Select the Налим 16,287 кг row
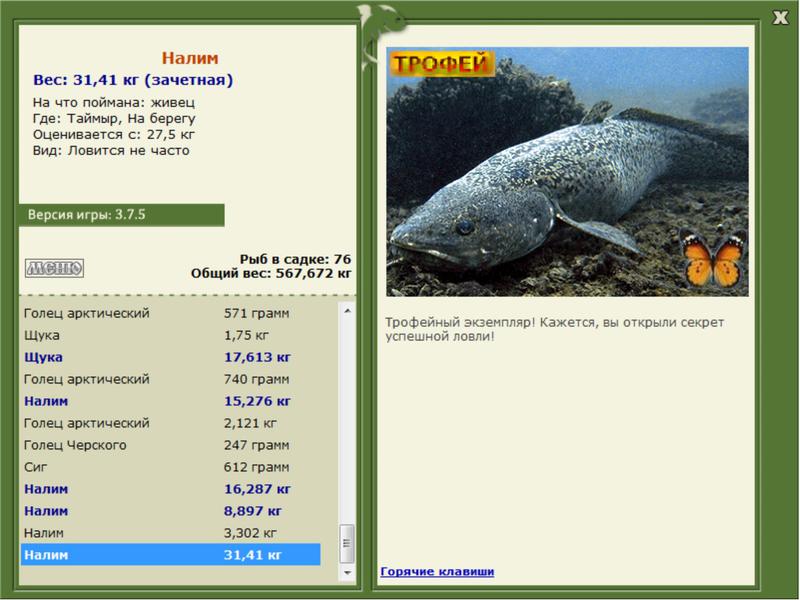Viewport: 800px width, 600px height. [x=171, y=489]
